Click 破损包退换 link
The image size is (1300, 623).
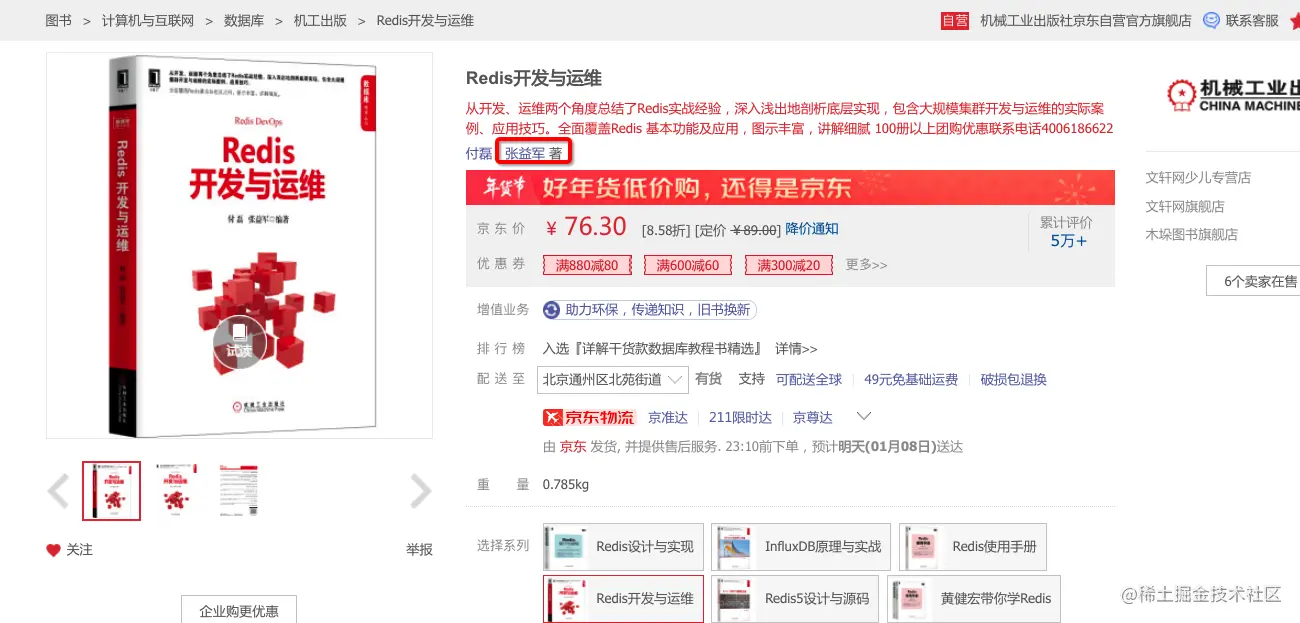[1013, 379]
